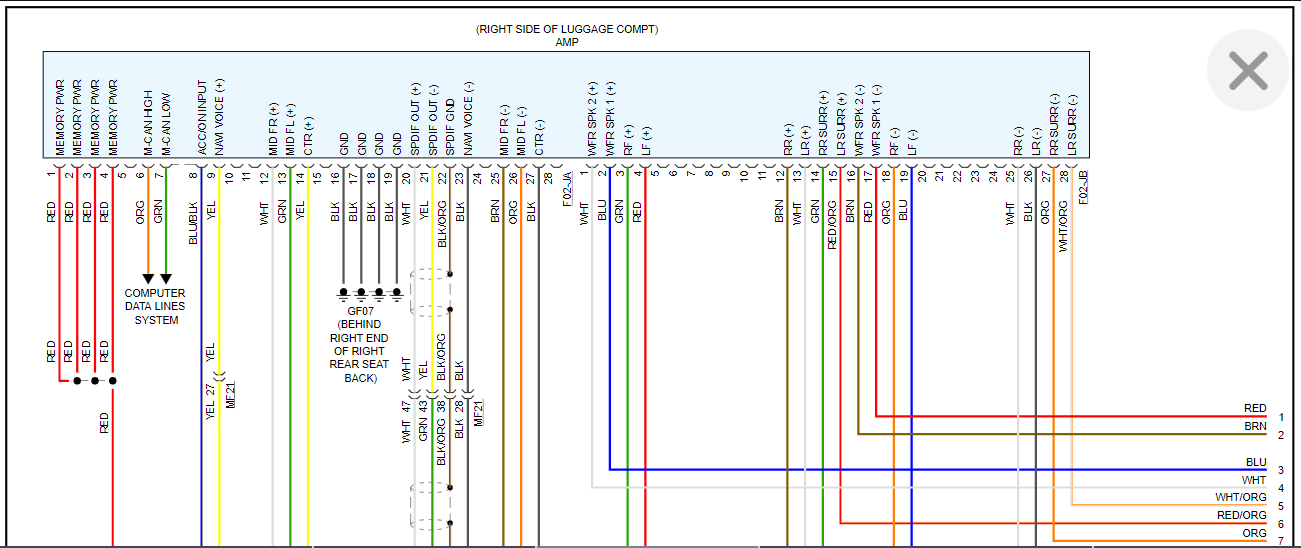Screen dimensions: 1301x548
Task: Click the 'RR (-)' pin label
Action: (1019, 140)
